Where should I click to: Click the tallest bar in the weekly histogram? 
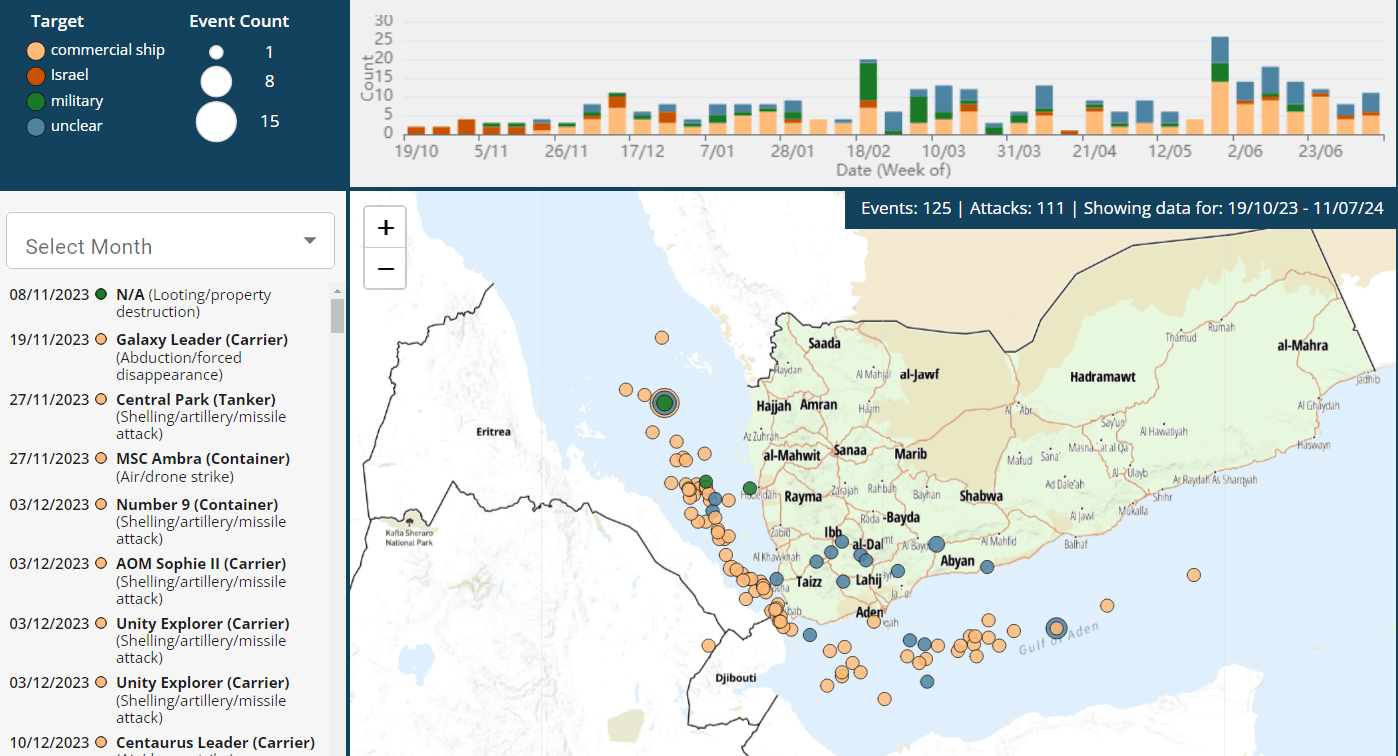1219,86
